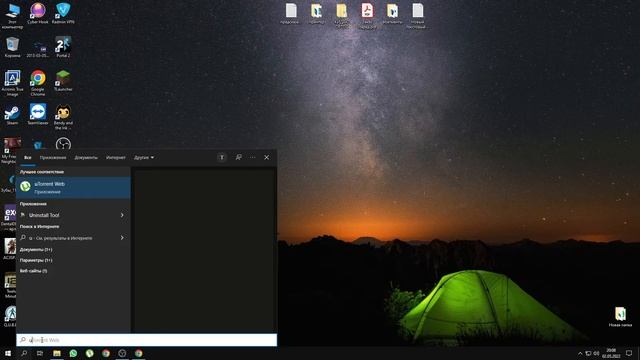Screen dimensions: 640x360
Task: Open the notification center icon in the tray
Action: pos(629,353)
